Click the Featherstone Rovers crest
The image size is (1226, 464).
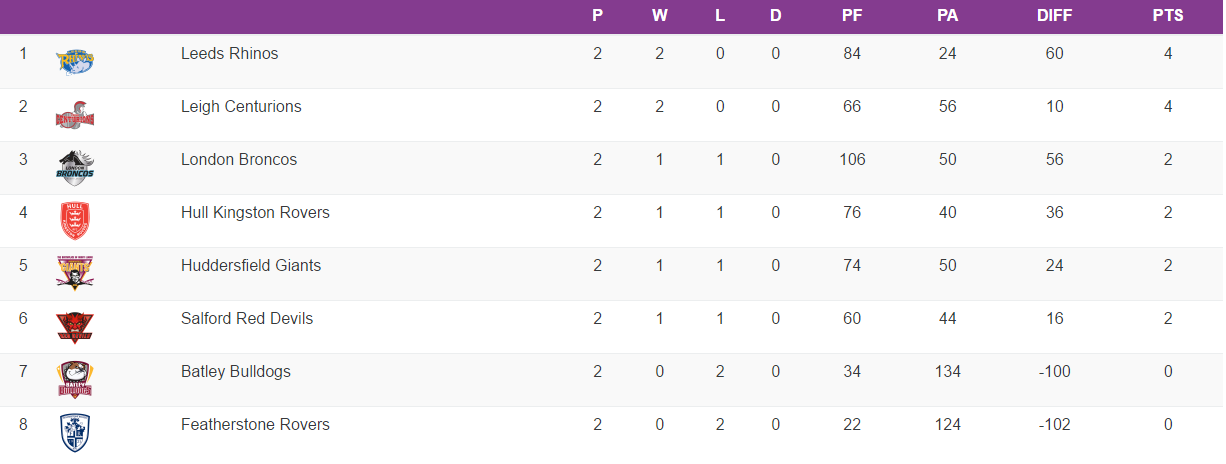click(x=75, y=432)
